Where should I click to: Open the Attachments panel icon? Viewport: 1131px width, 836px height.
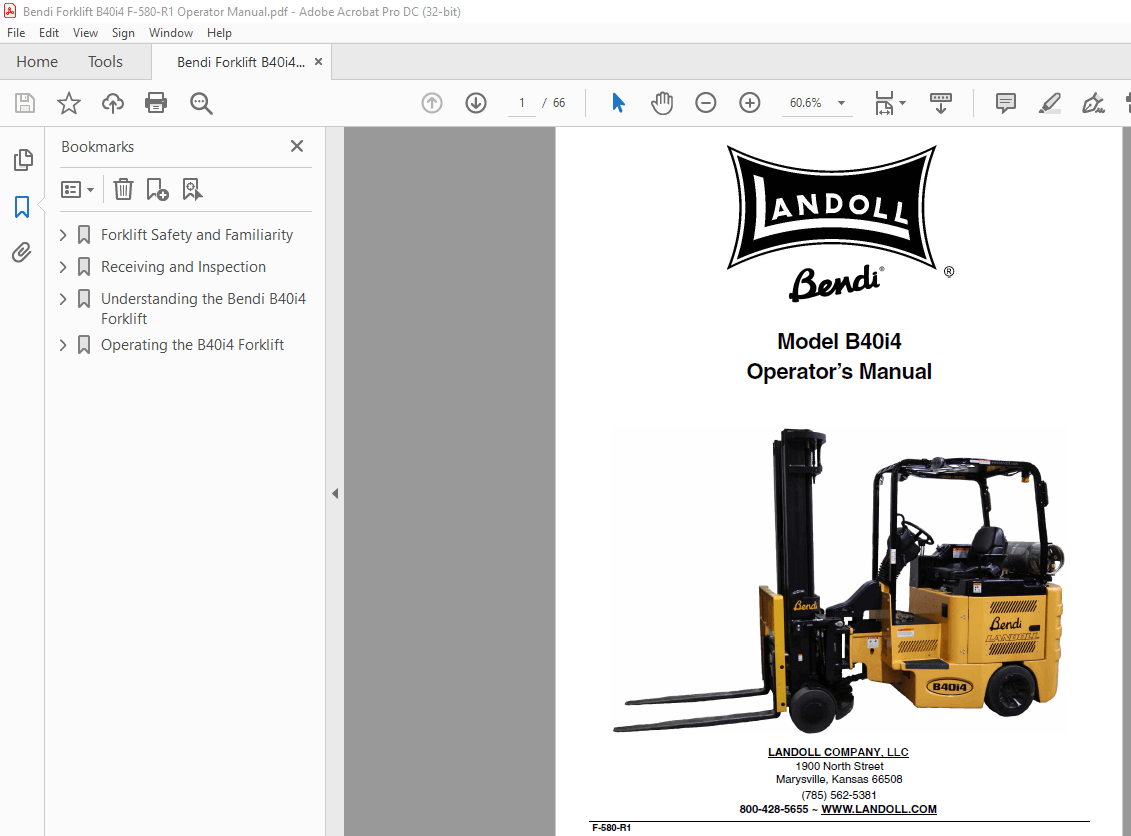point(22,252)
